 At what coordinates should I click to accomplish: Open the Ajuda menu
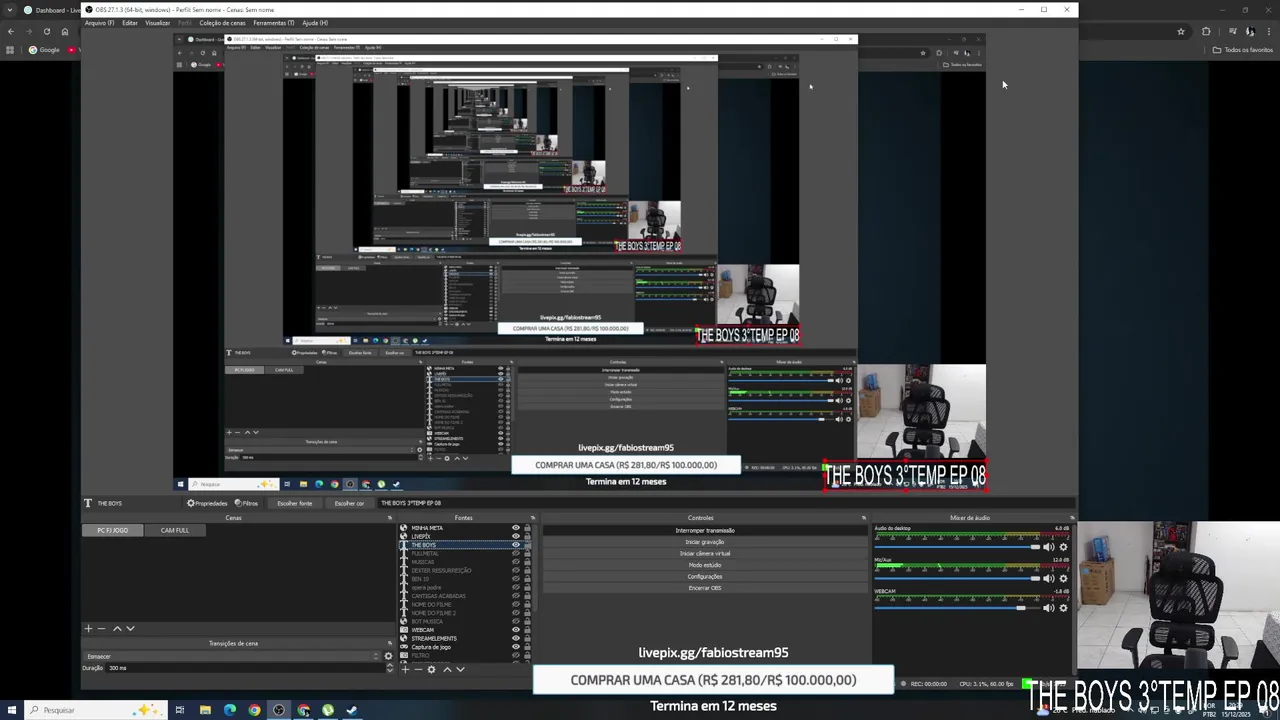pyautogui.click(x=315, y=23)
